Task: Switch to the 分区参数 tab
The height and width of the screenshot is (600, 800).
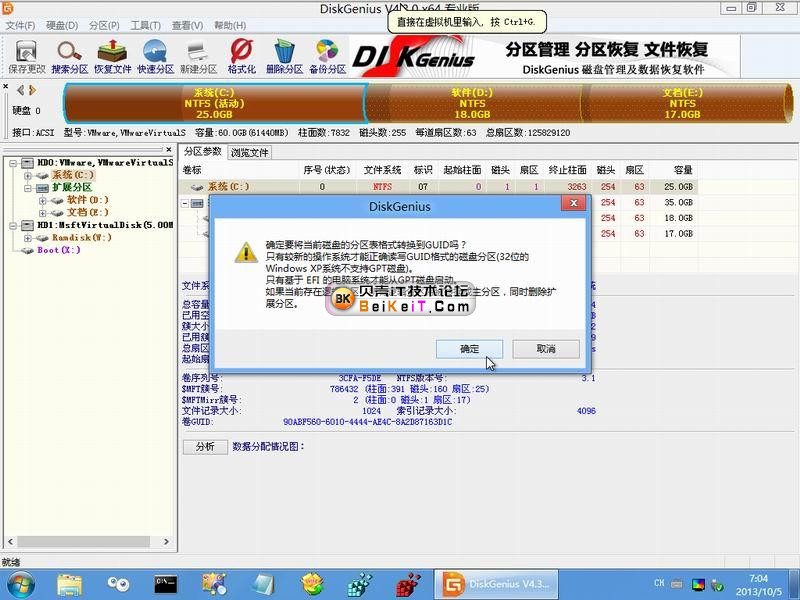Action: [x=203, y=152]
